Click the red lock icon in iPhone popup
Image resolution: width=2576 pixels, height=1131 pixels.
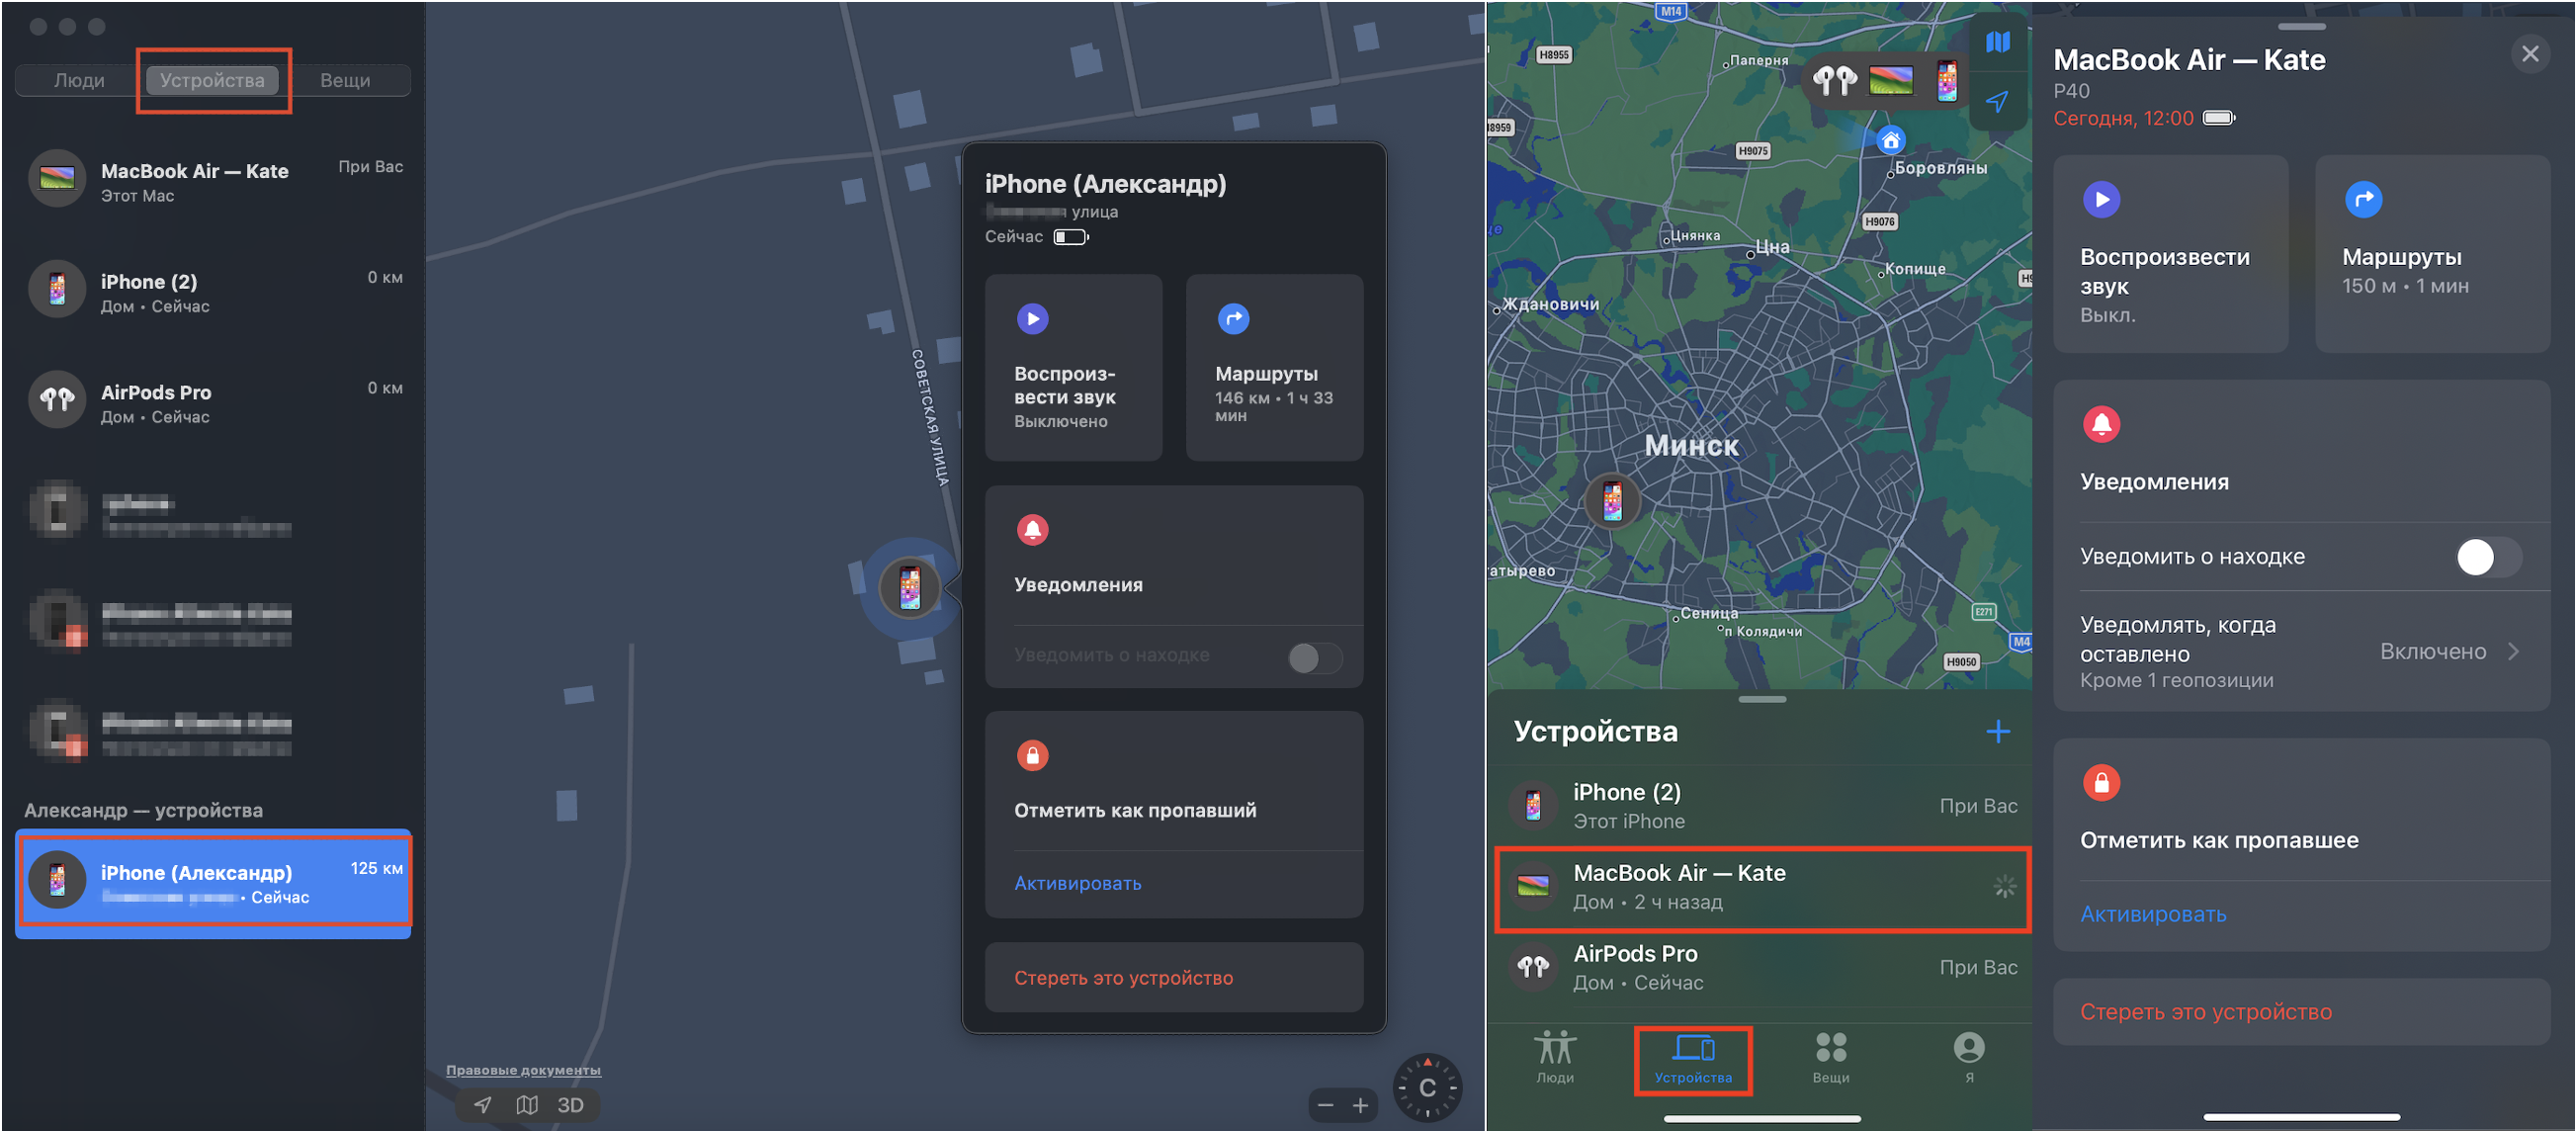pos(1032,755)
